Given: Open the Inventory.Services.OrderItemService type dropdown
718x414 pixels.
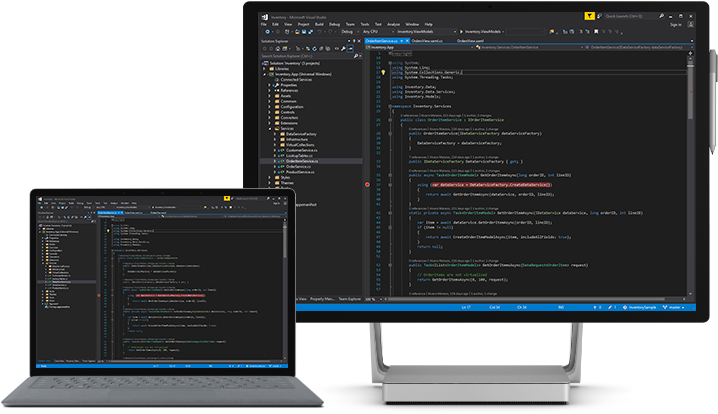Looking at the screenshot, I should click(x=530, y=47).
